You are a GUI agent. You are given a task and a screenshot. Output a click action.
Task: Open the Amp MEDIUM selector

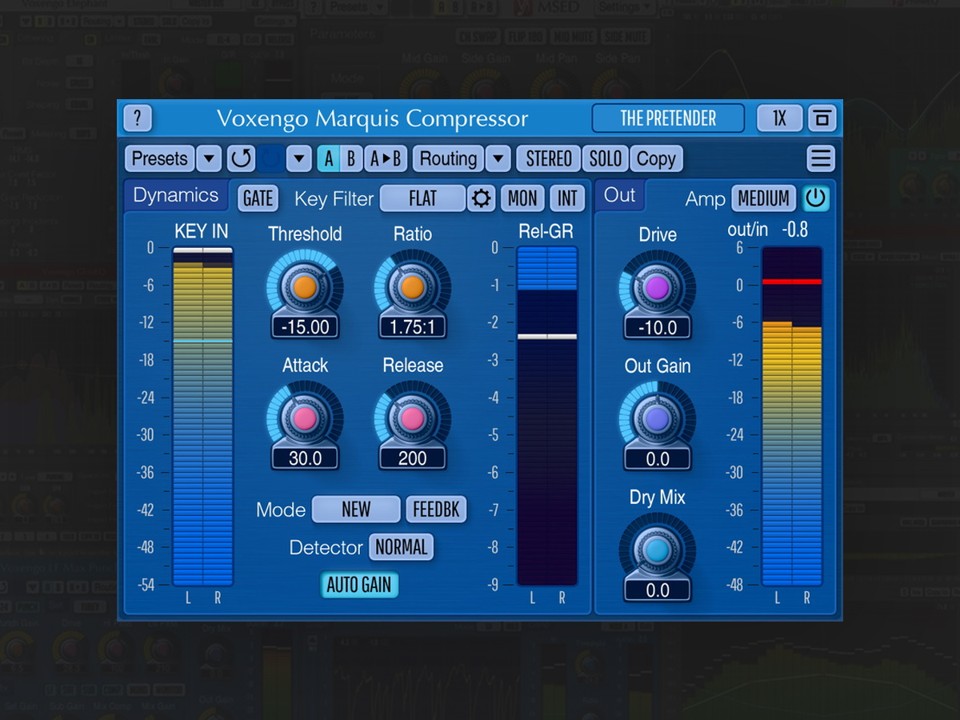[x=763, y=198]
